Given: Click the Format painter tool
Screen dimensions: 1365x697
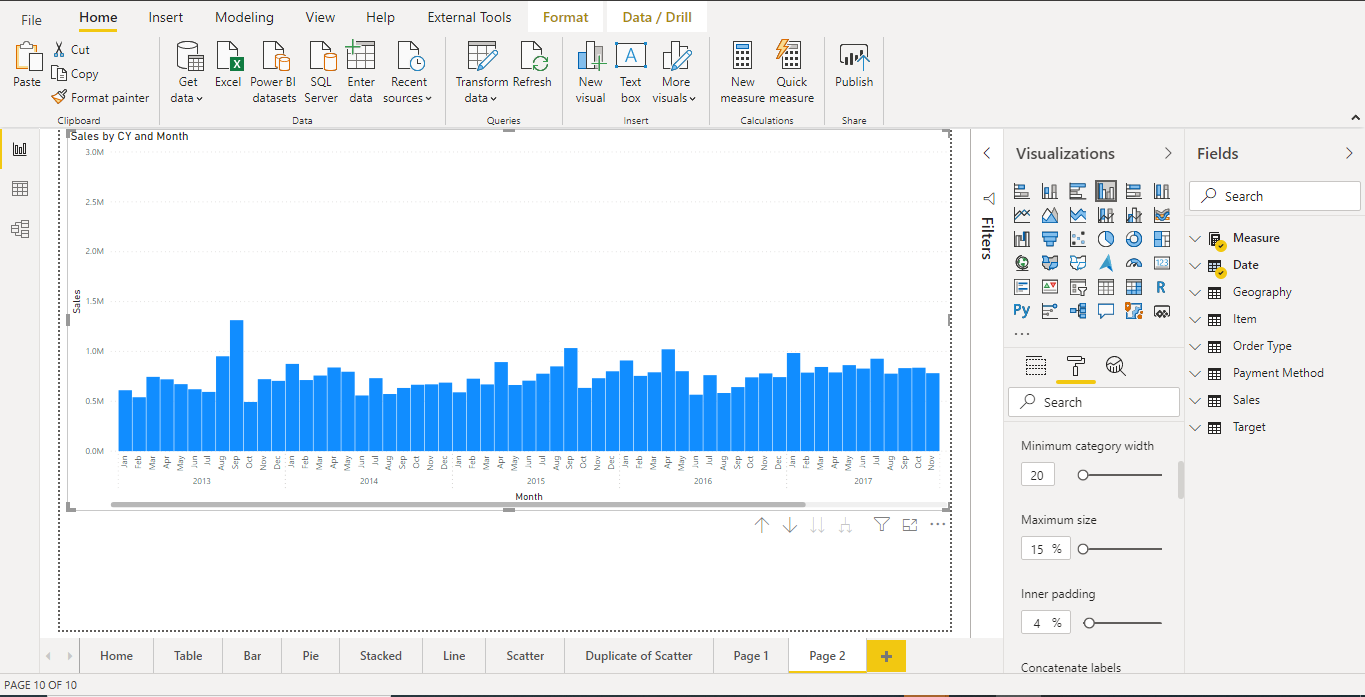Looking at the screenshot, I should [x=100, y=98].
